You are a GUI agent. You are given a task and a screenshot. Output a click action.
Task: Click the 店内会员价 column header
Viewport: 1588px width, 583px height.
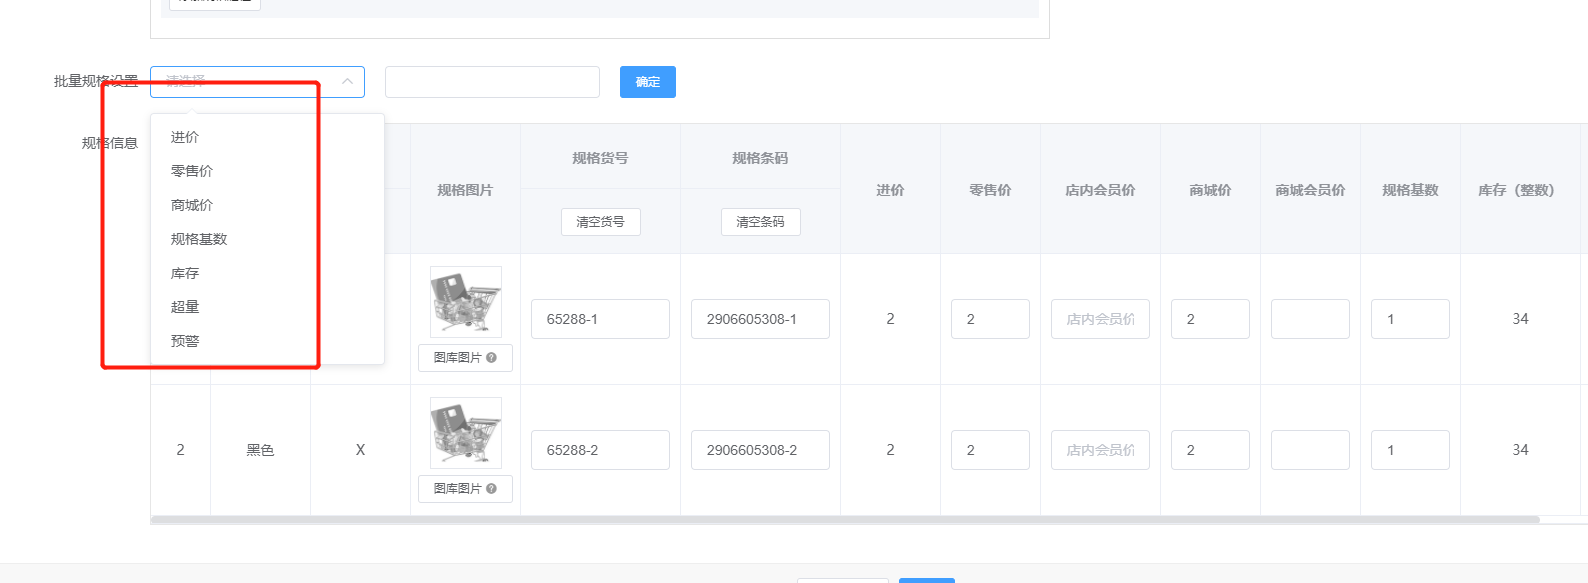pyautogui.click(x=1100, y=190)
